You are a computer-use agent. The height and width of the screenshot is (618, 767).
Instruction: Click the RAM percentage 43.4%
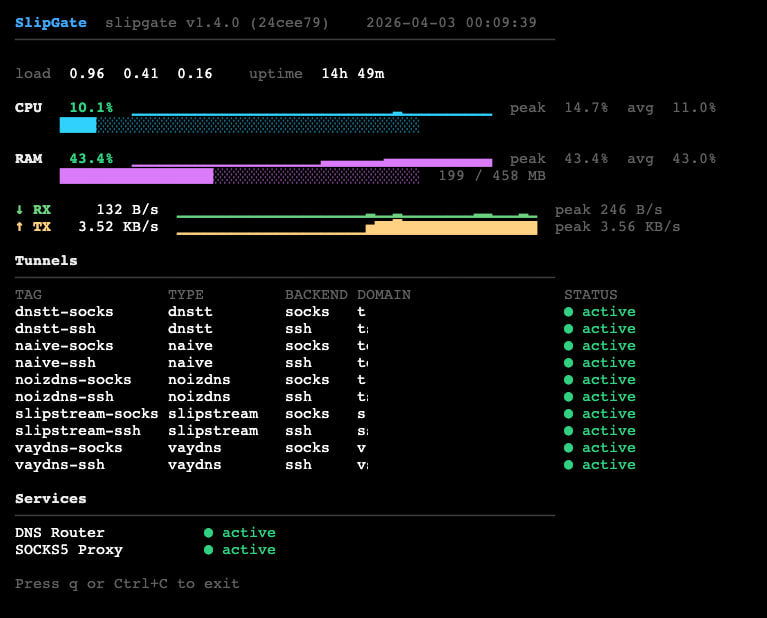click(x=91, y=159)
